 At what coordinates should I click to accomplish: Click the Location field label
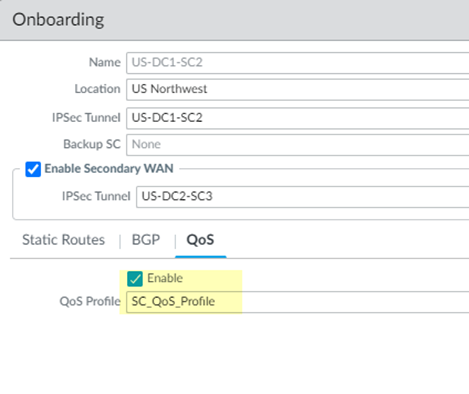tap(97, 89)
